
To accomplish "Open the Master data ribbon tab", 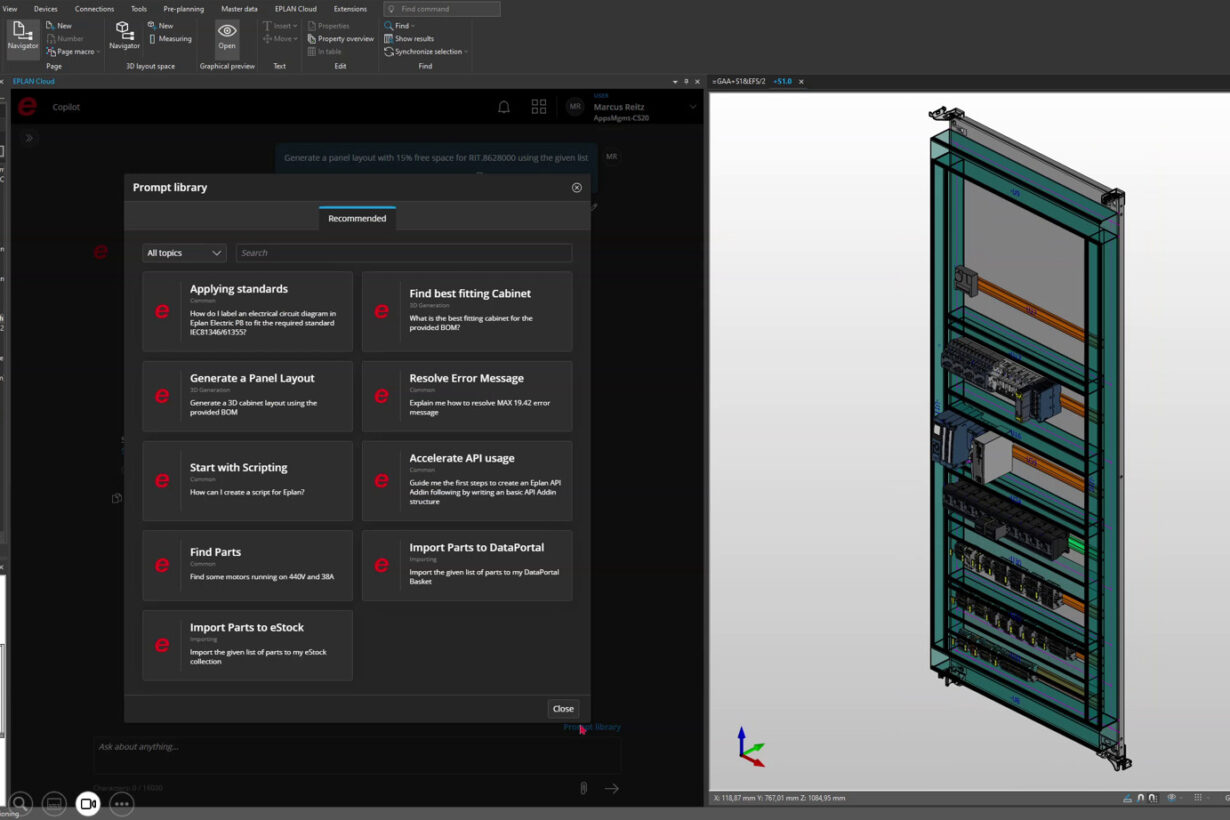I will (x=239, y=9).
